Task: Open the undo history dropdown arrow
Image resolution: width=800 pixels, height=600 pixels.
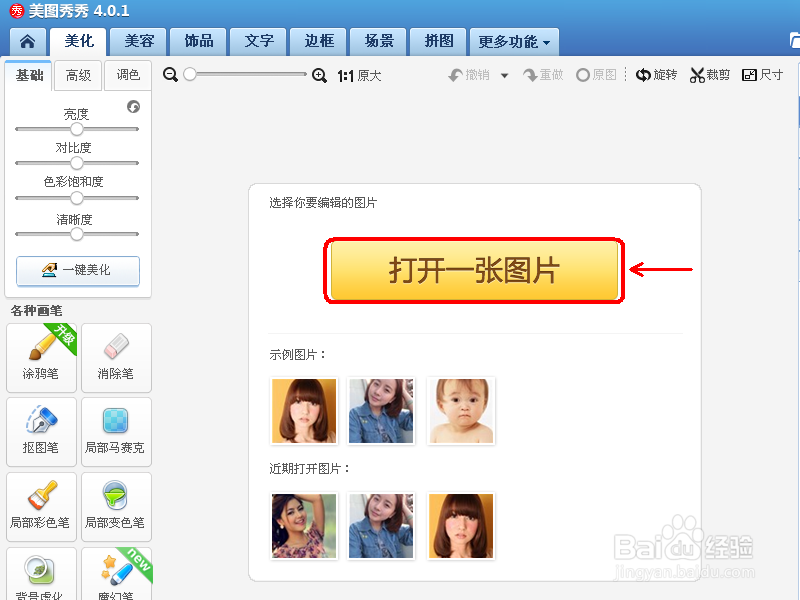Action: [505, 76]
